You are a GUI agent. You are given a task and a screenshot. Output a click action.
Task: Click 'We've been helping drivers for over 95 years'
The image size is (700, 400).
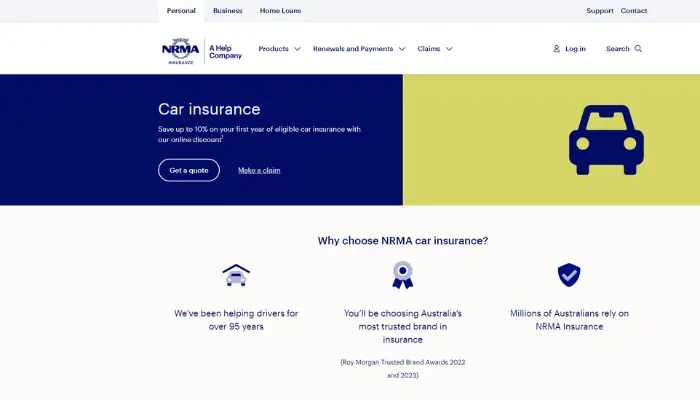(236, 320)
